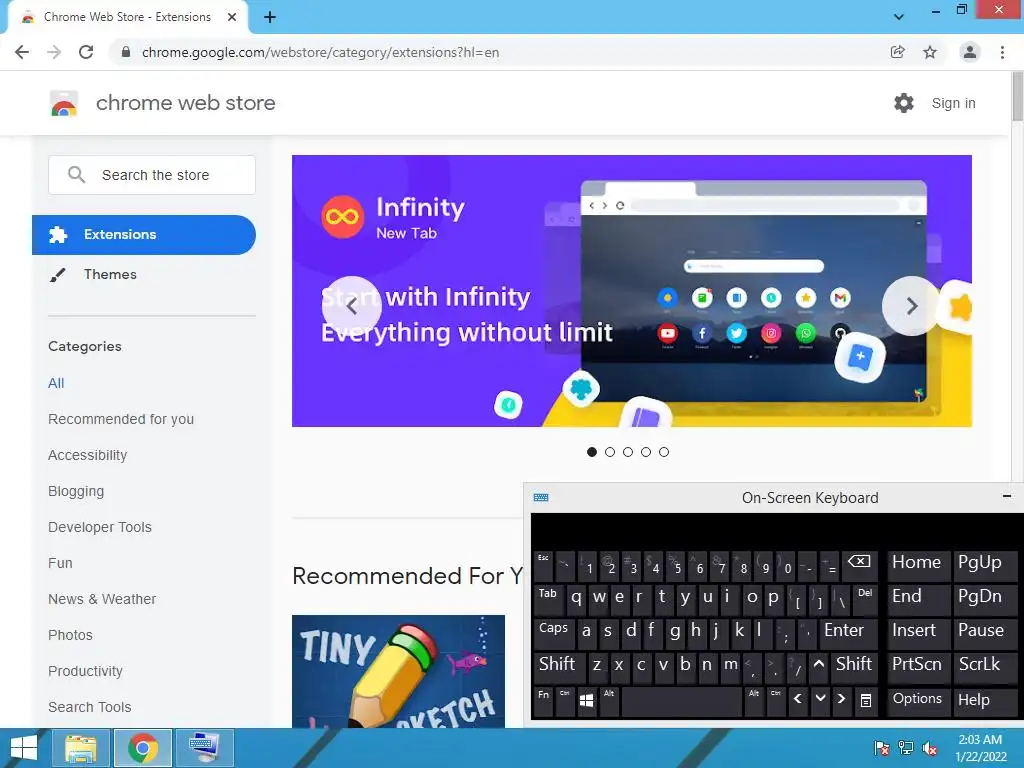Toggle the right Shift key on the keyboard
The image size is (1024, 768).
854,666
